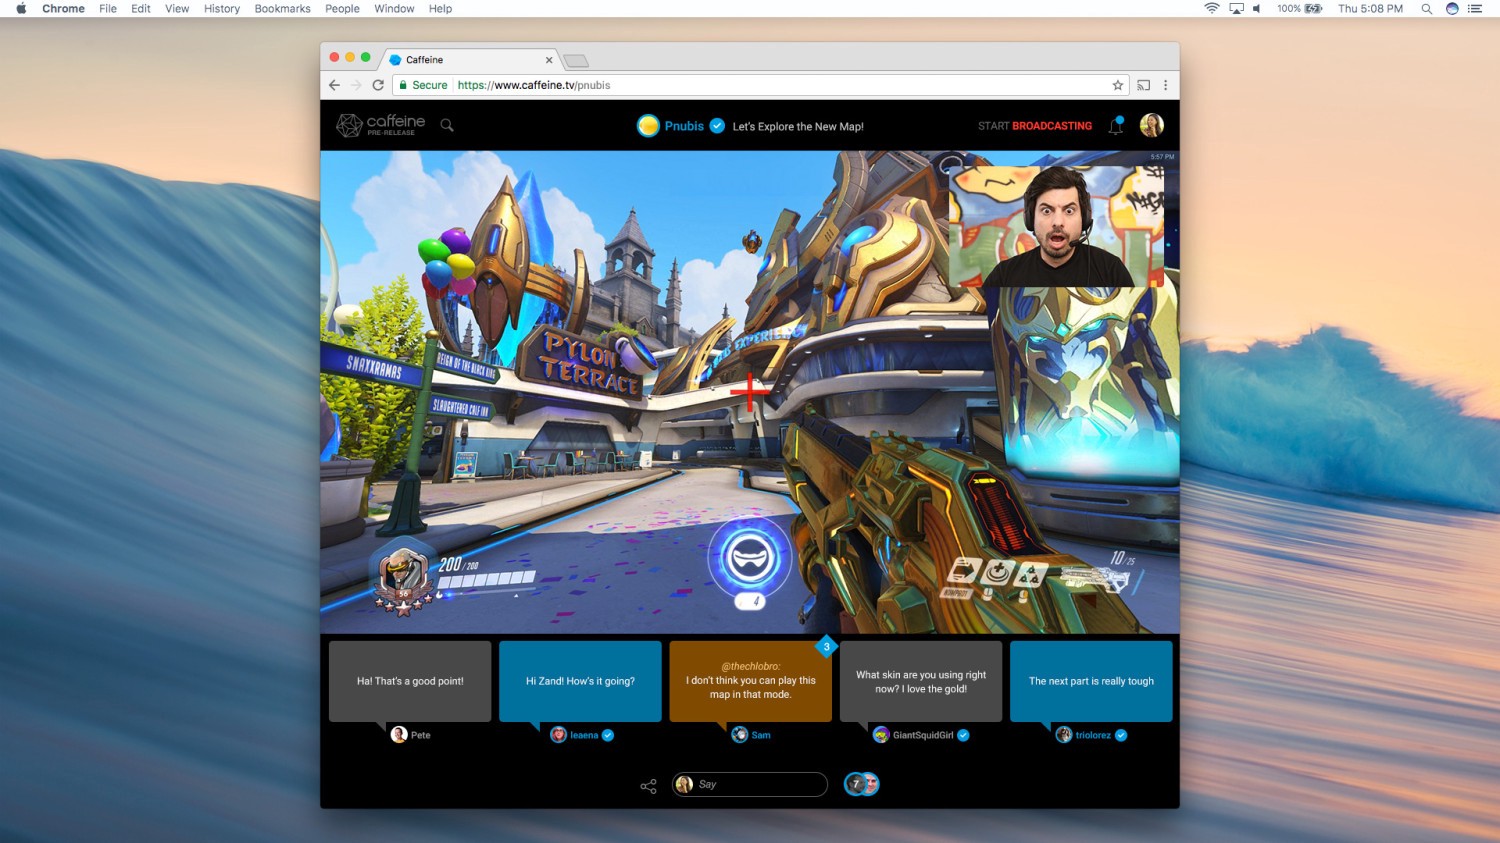
Task: Open the user profile avatar menu
Action: pos(1151,125)
